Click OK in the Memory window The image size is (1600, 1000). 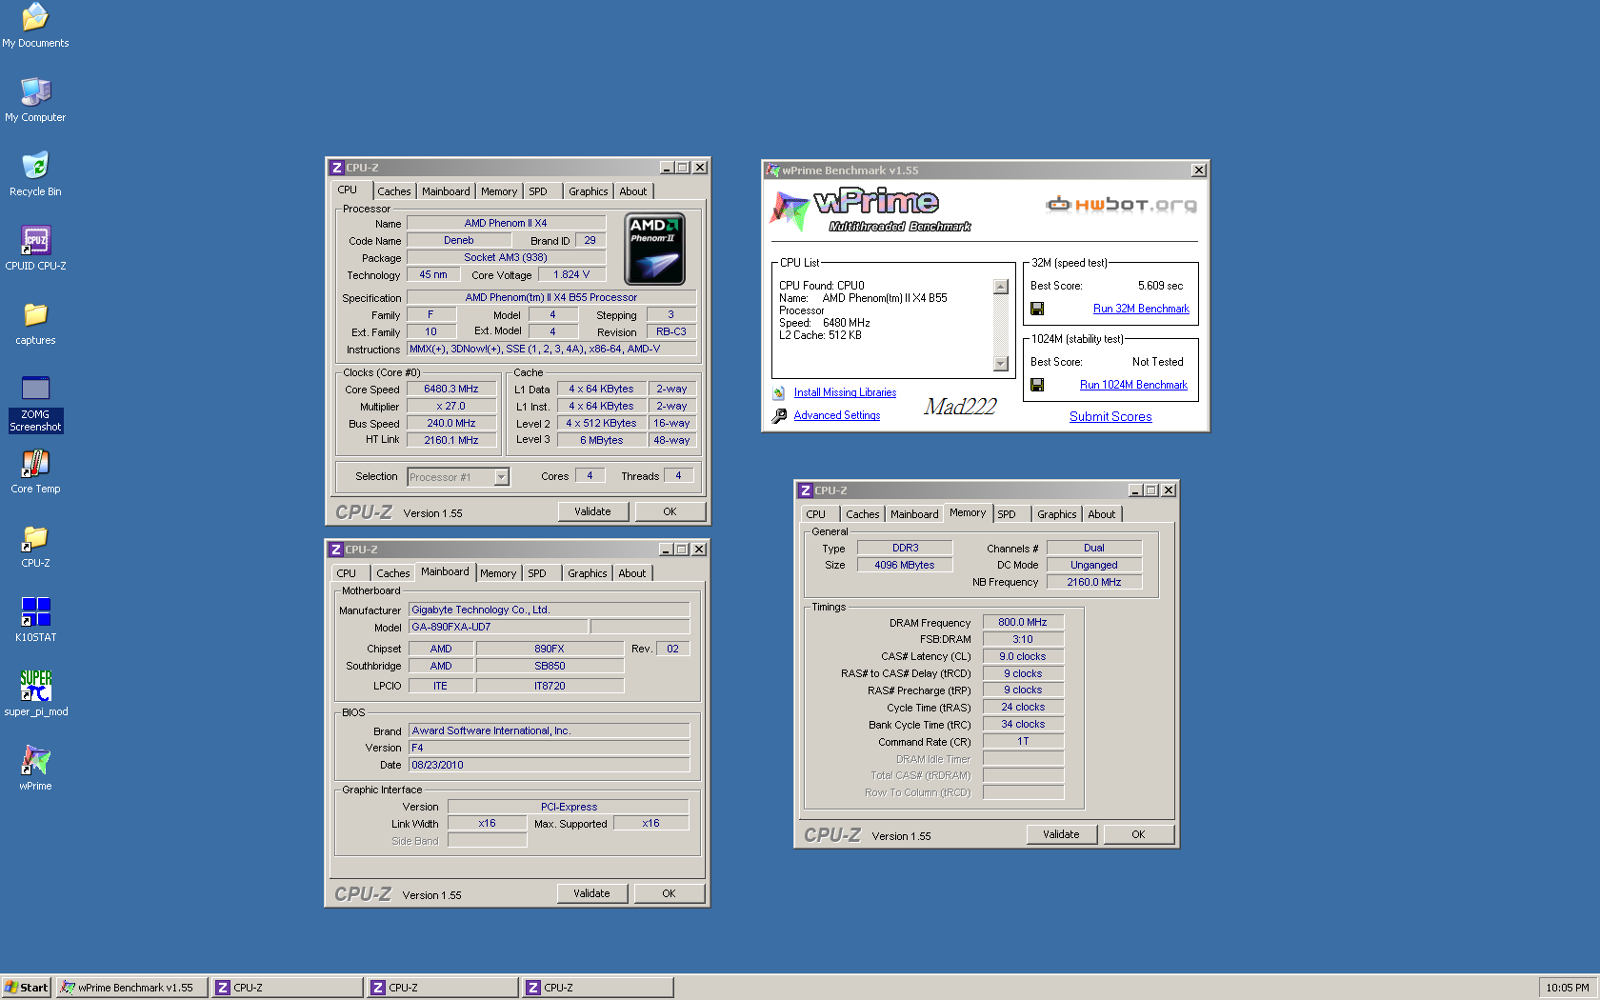click(x=1138, y=834)
